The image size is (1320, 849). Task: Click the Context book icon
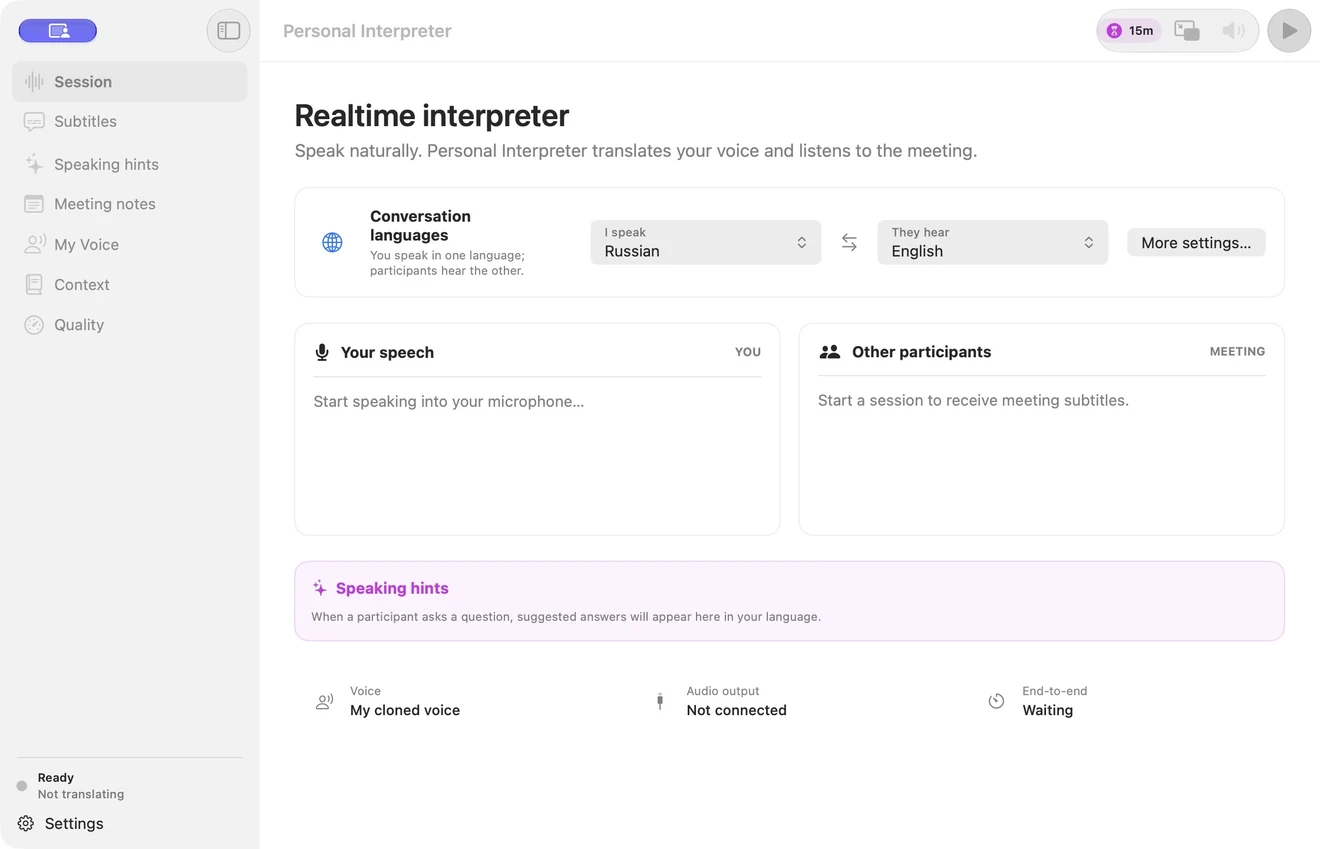tap(34, 284)
